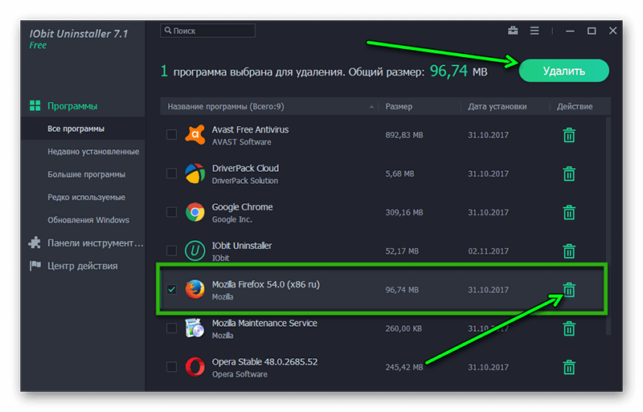Sort by program name column arrow
The image size is (643, 412).
[x=372, y=107]
